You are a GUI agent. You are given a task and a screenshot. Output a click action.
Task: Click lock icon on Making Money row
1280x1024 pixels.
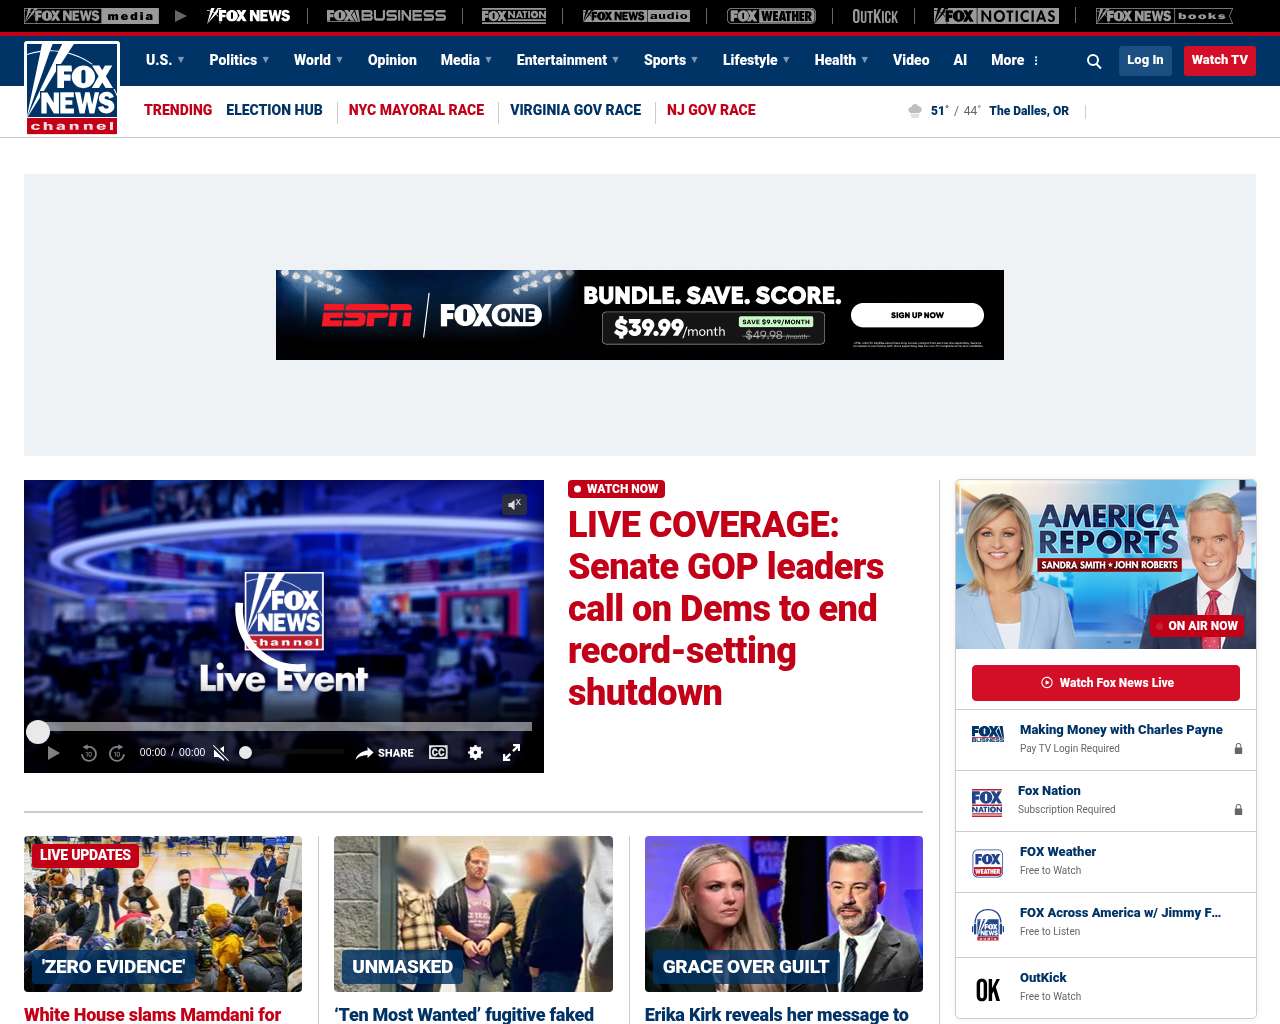(x=1238, y=749)
